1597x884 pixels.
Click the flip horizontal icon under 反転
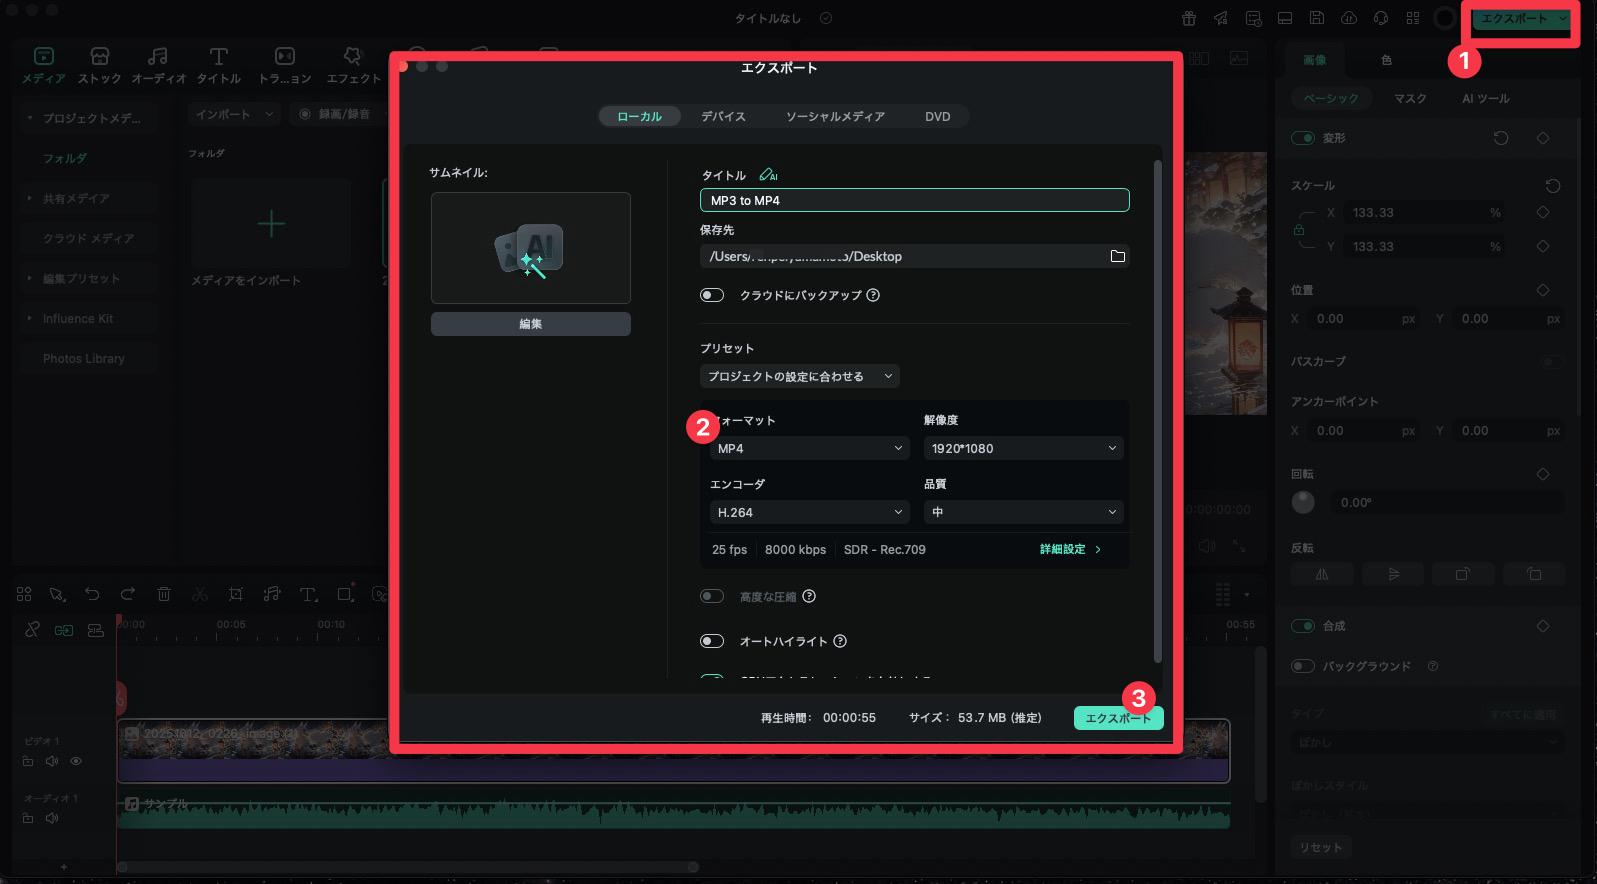(1322, 574)
